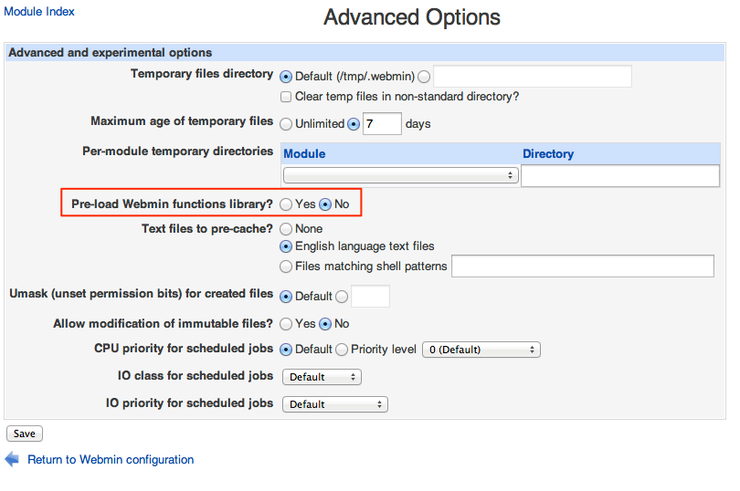Select CPU Priority level radio

pos(342,349)
